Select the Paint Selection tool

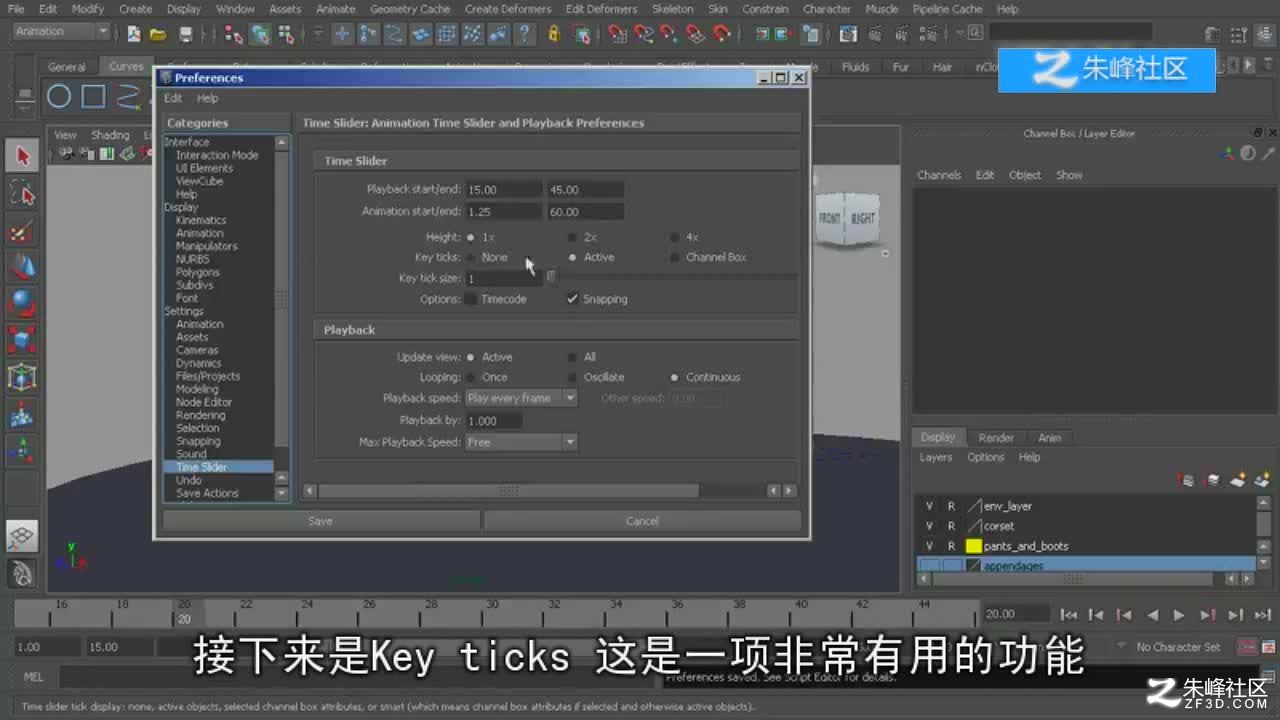point(22,231)
